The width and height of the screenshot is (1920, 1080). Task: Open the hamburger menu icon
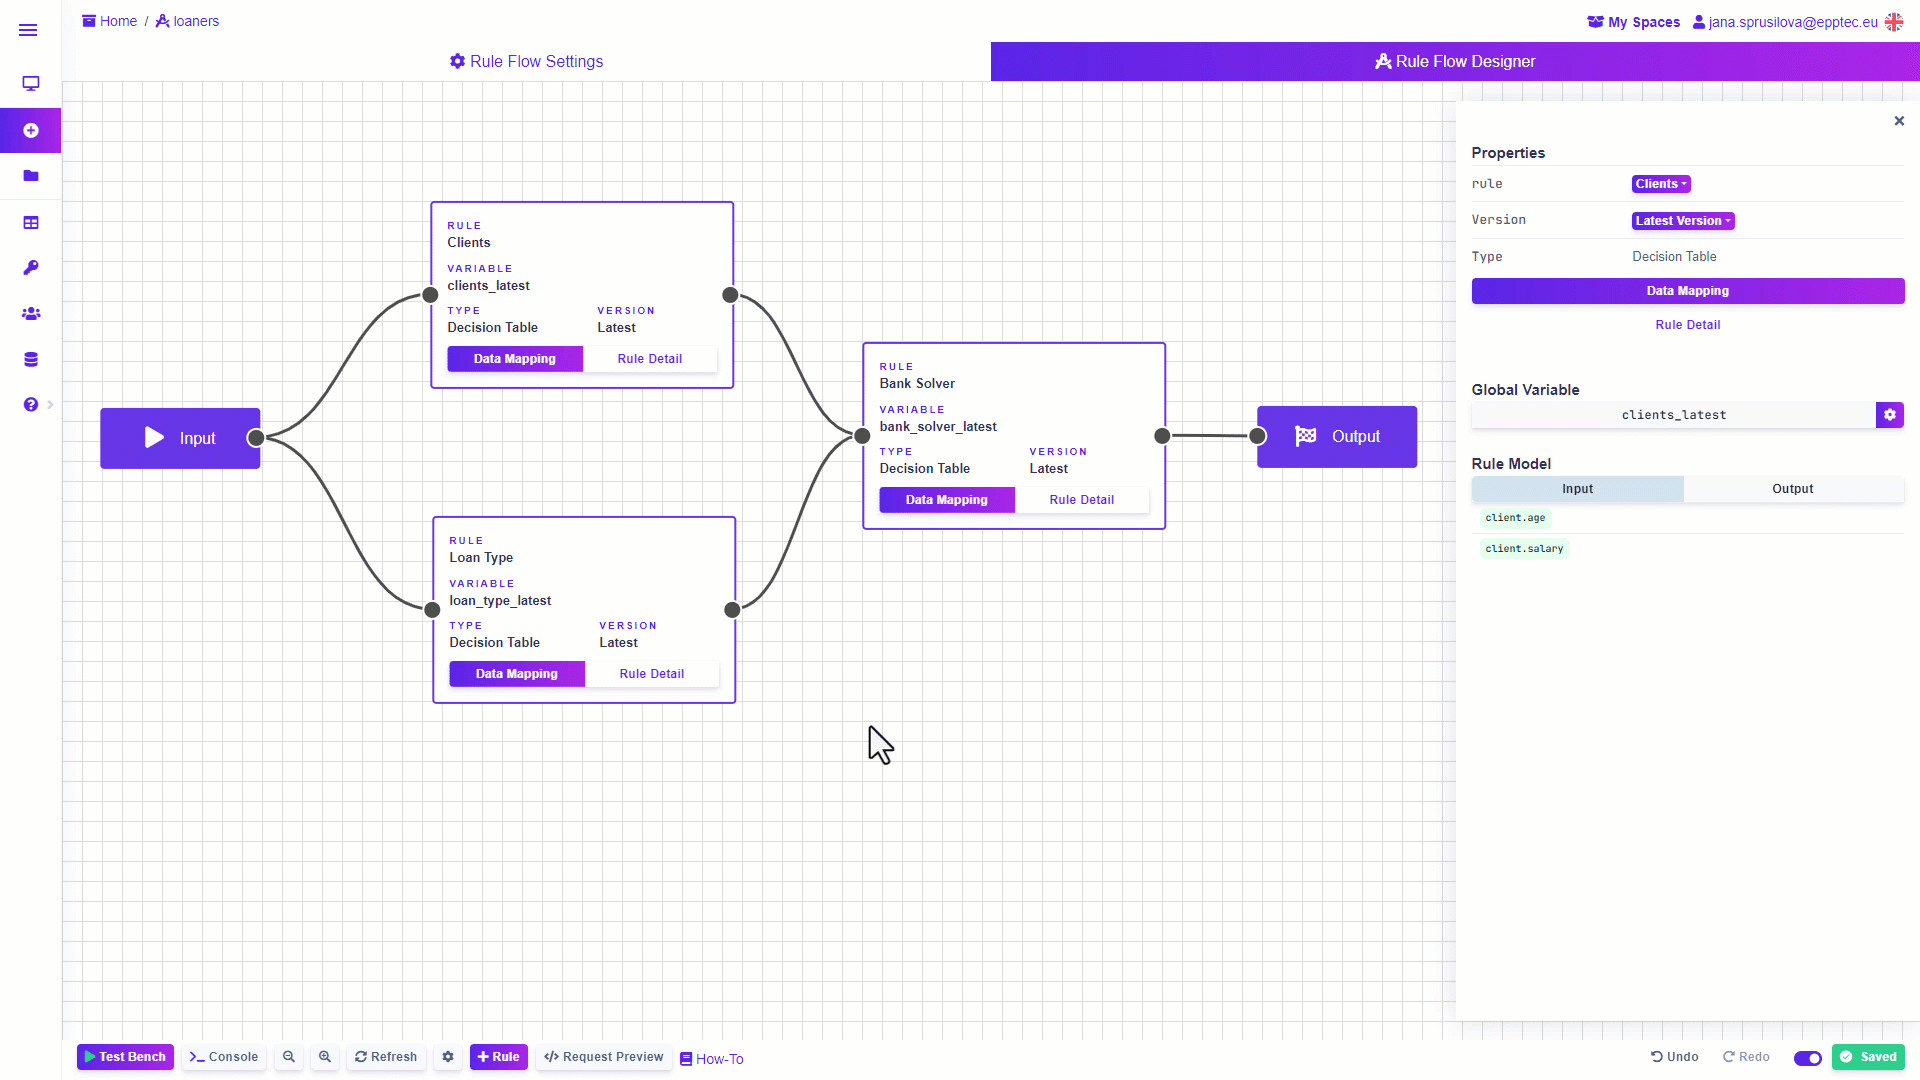28,30
